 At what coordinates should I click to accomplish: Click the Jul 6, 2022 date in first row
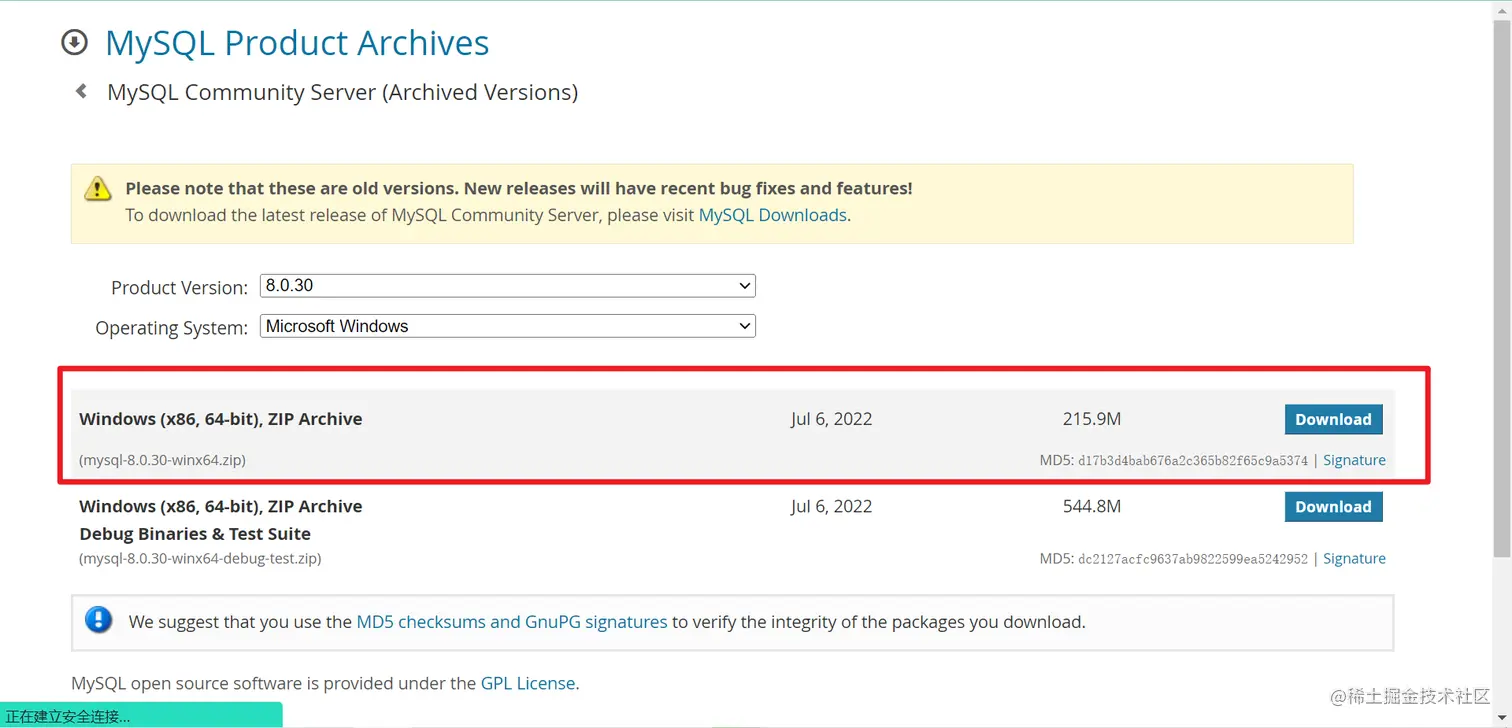pos(831,419)
